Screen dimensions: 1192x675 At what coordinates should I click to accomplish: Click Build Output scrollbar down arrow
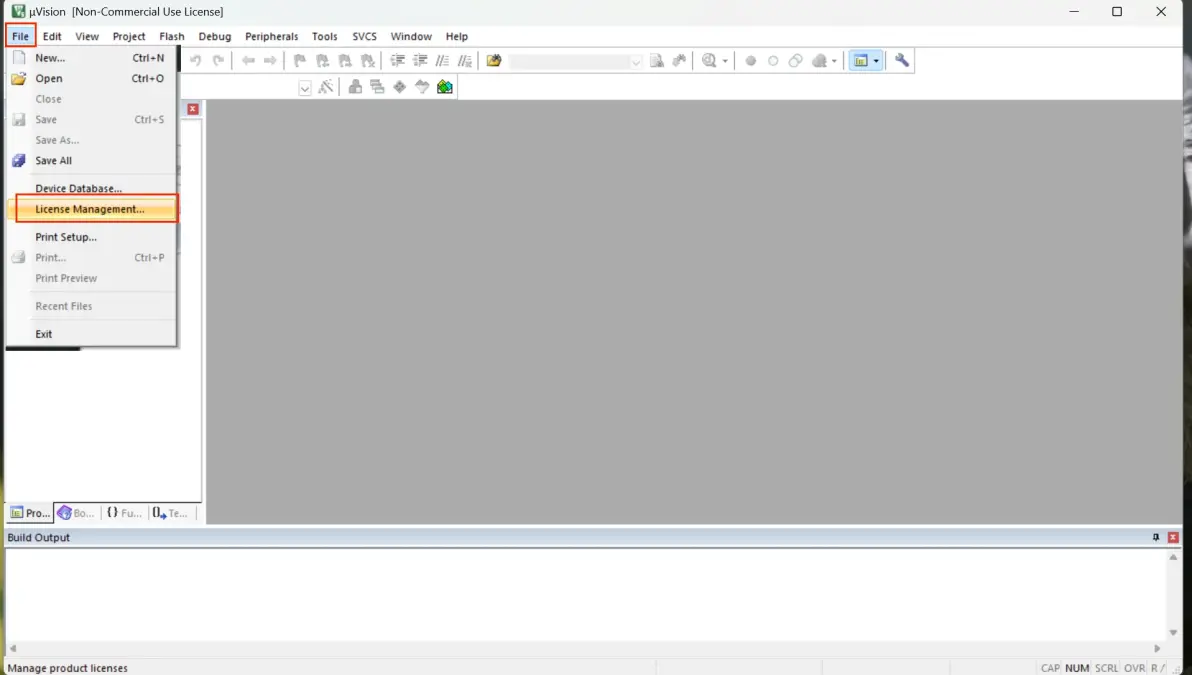coord(1173,632)
